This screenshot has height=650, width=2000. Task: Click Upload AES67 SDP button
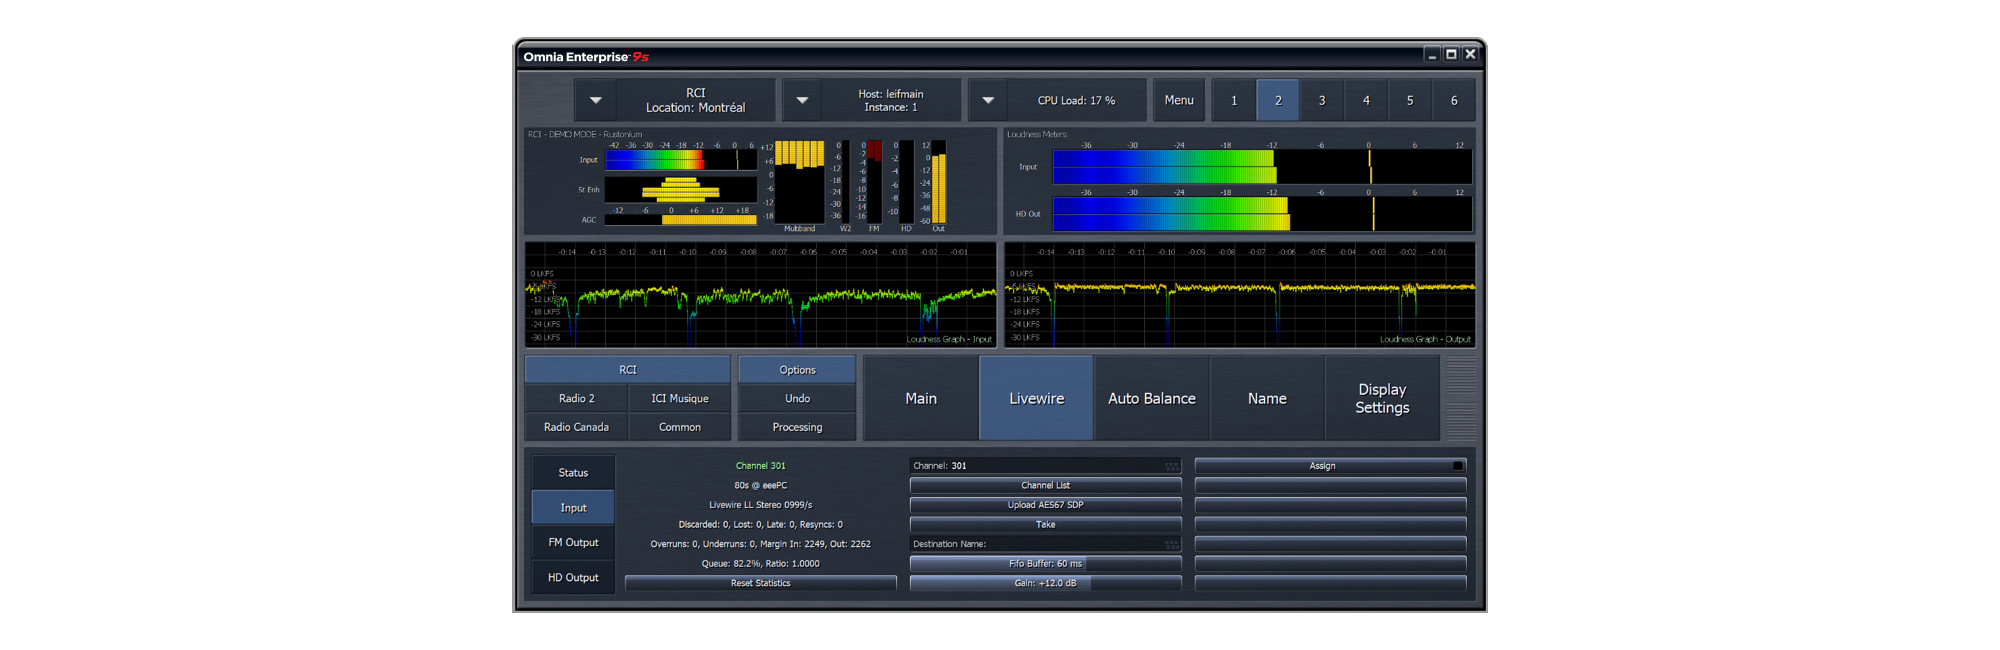1045,505
